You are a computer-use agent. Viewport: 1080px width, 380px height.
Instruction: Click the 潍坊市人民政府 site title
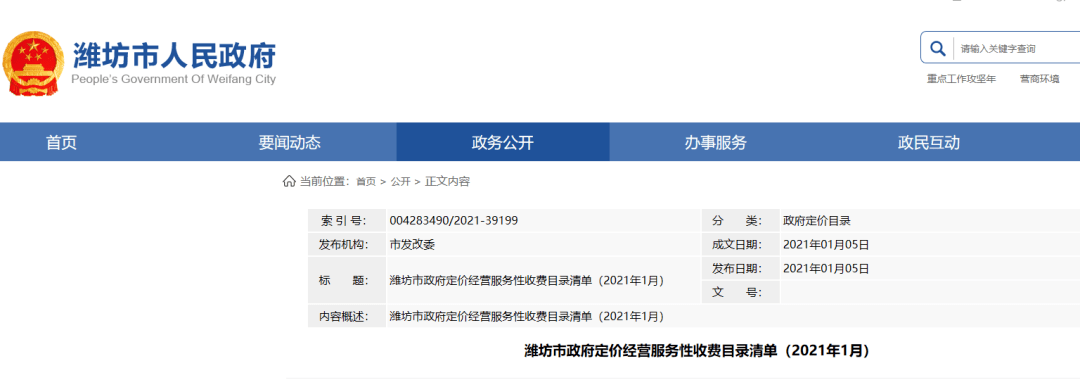pos(174,54)
